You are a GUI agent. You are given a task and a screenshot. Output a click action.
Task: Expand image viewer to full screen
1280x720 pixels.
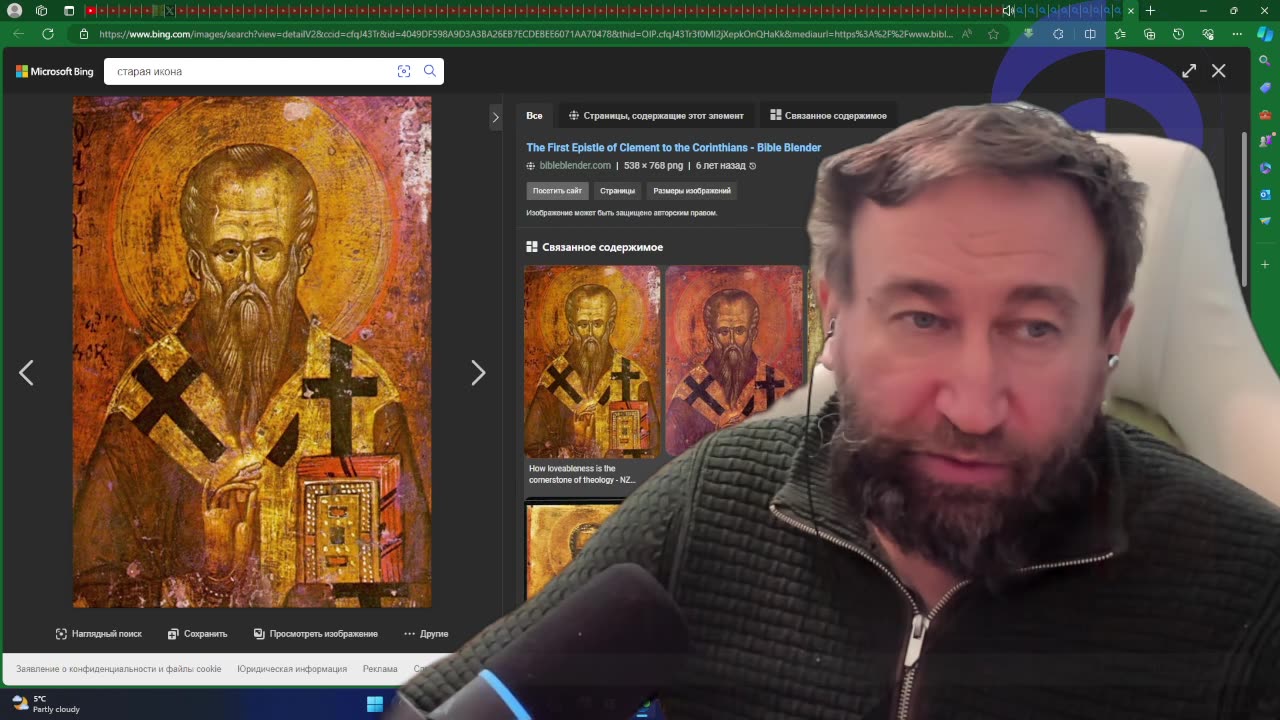tap(1189, 71)
